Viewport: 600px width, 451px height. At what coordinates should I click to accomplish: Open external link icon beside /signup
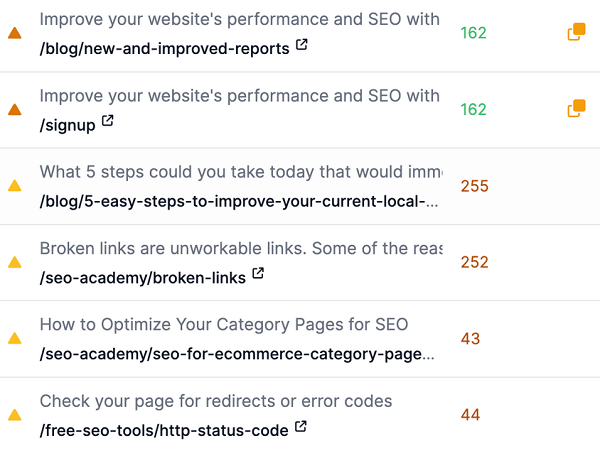click(108, 121)
